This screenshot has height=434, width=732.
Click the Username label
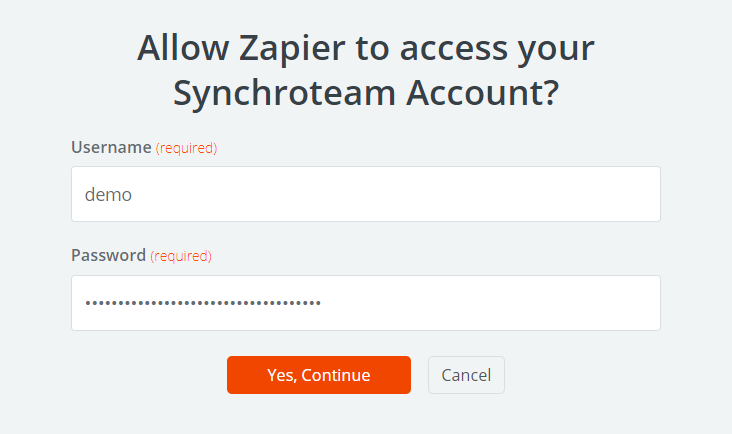pyautogui.click(x=111, y=147)
